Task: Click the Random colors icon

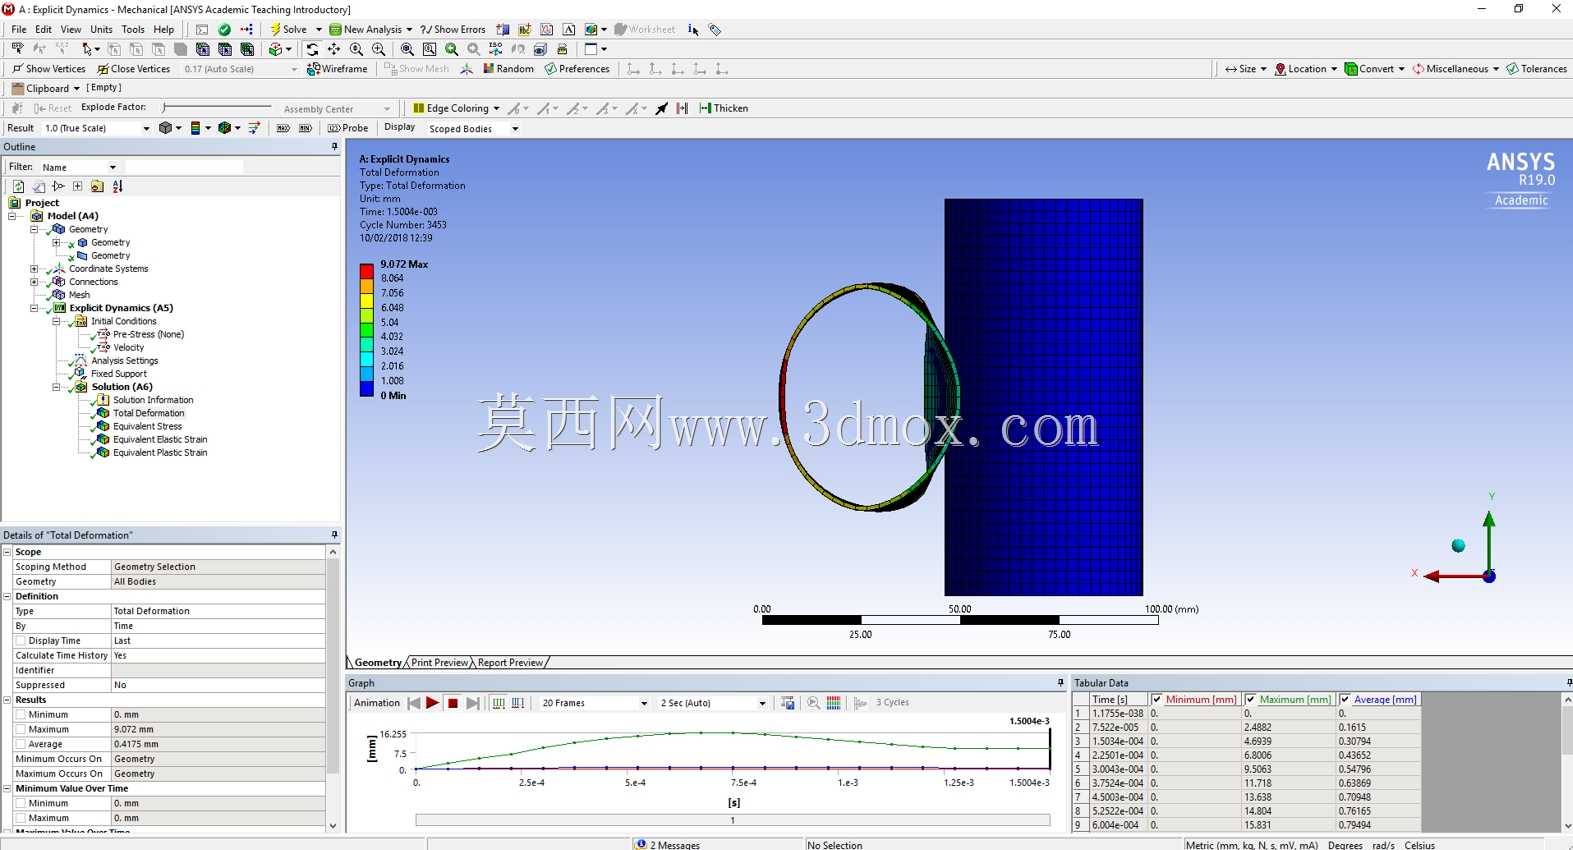Action: [x=508, y=69]
